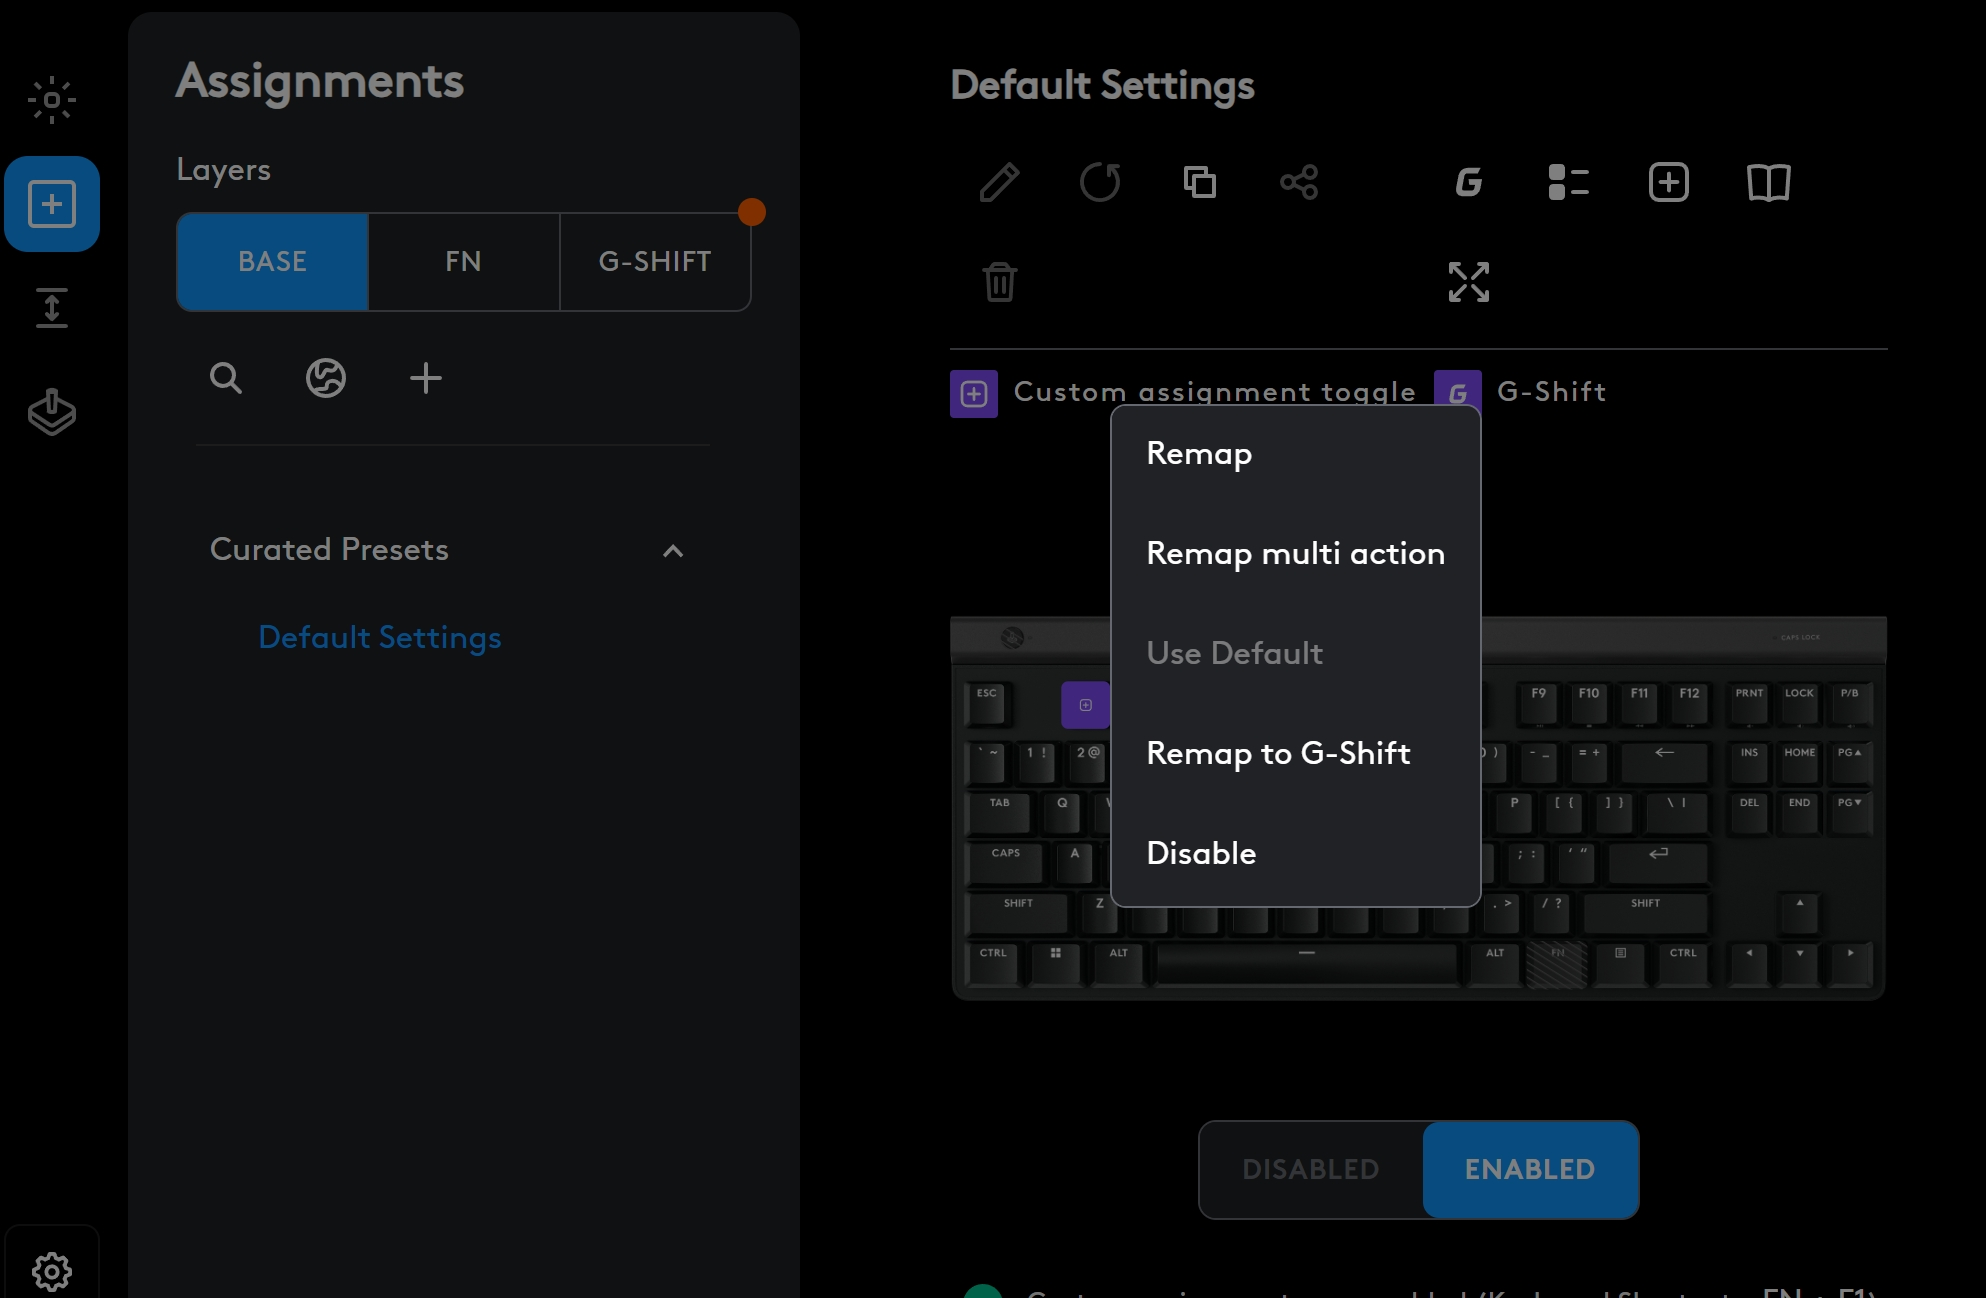
Task: Click the expand fullscreen arrows icon
Action: (x=1468, y=282)
